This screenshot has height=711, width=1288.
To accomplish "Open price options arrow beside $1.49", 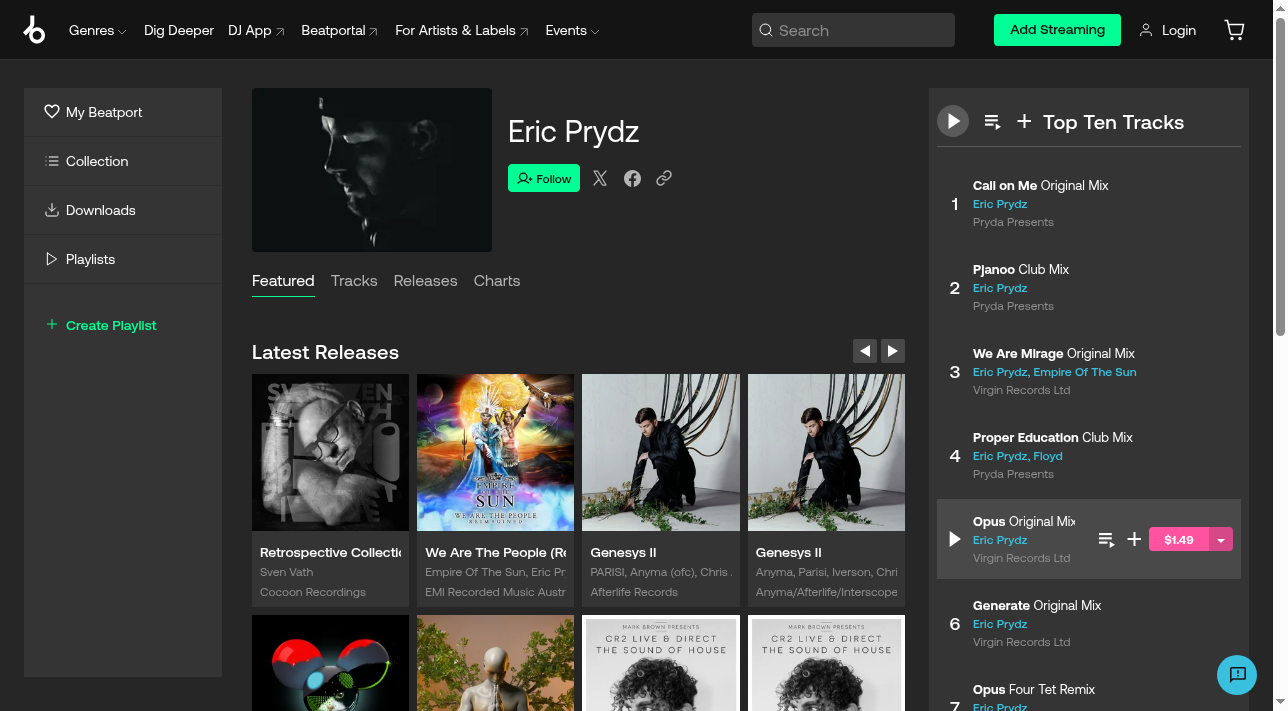I will pyautogui.click(x=1221, y=539).
